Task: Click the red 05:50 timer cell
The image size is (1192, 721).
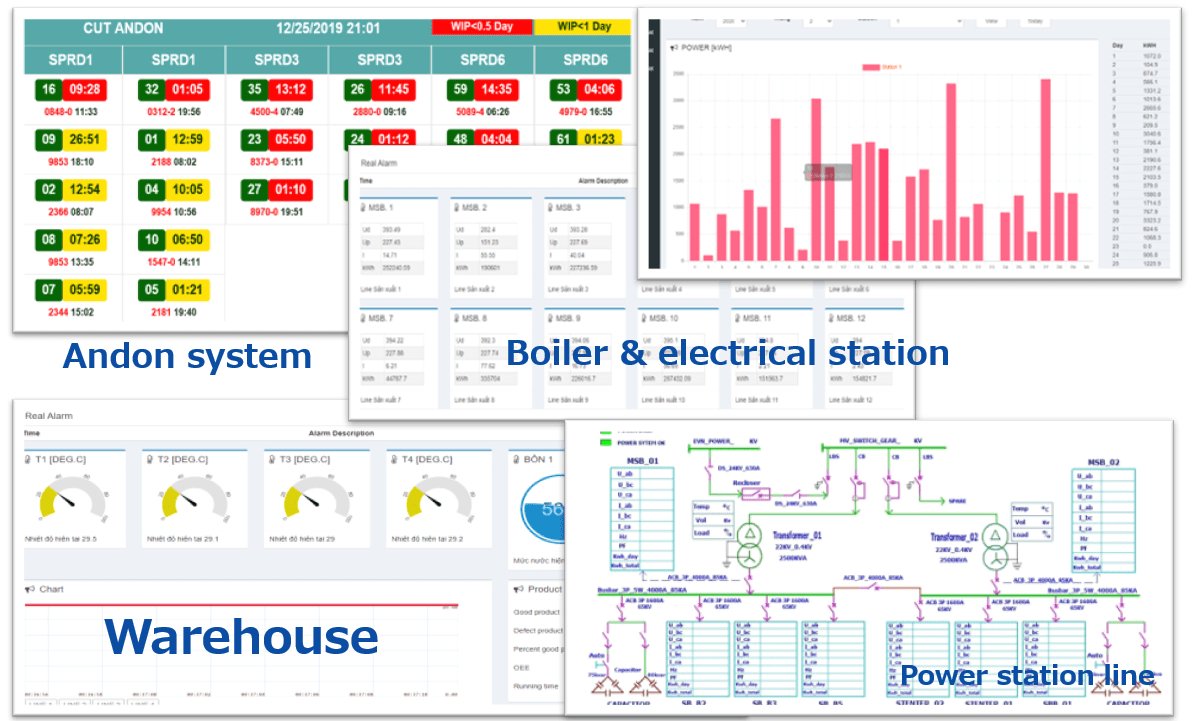Action: (290, 140)
